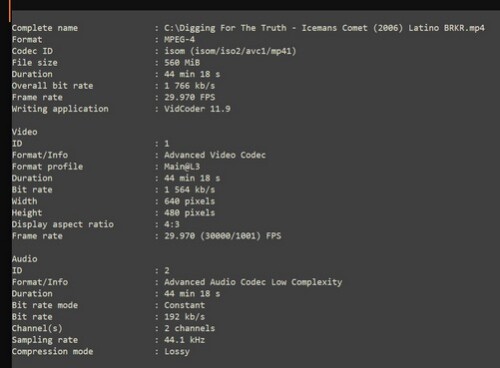Click the 192 kb/s audio bit rate
Screen dimensions: 500x368
184,317
